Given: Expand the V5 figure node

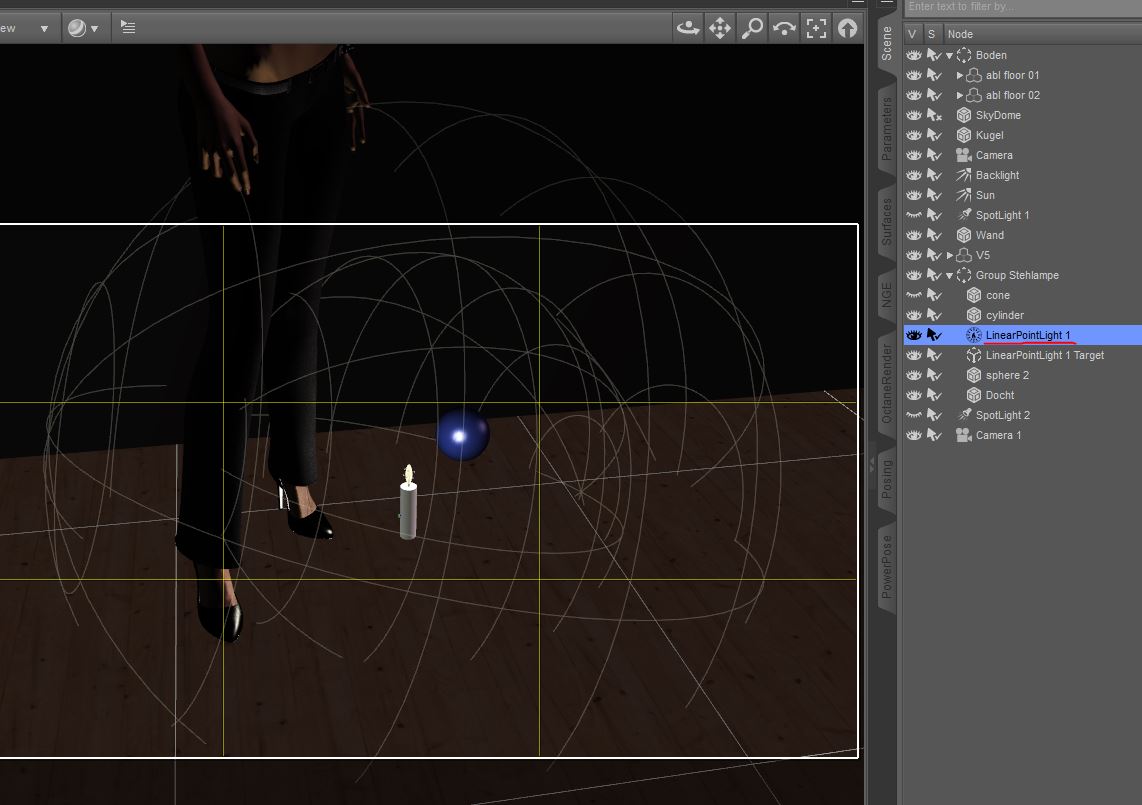Looking at the screenshot, I should click(950, 256).
